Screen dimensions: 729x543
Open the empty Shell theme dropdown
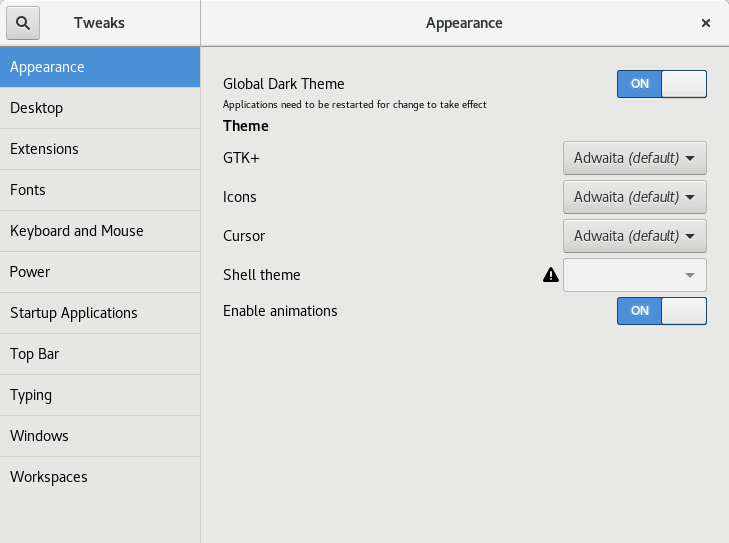pos(635,275)
